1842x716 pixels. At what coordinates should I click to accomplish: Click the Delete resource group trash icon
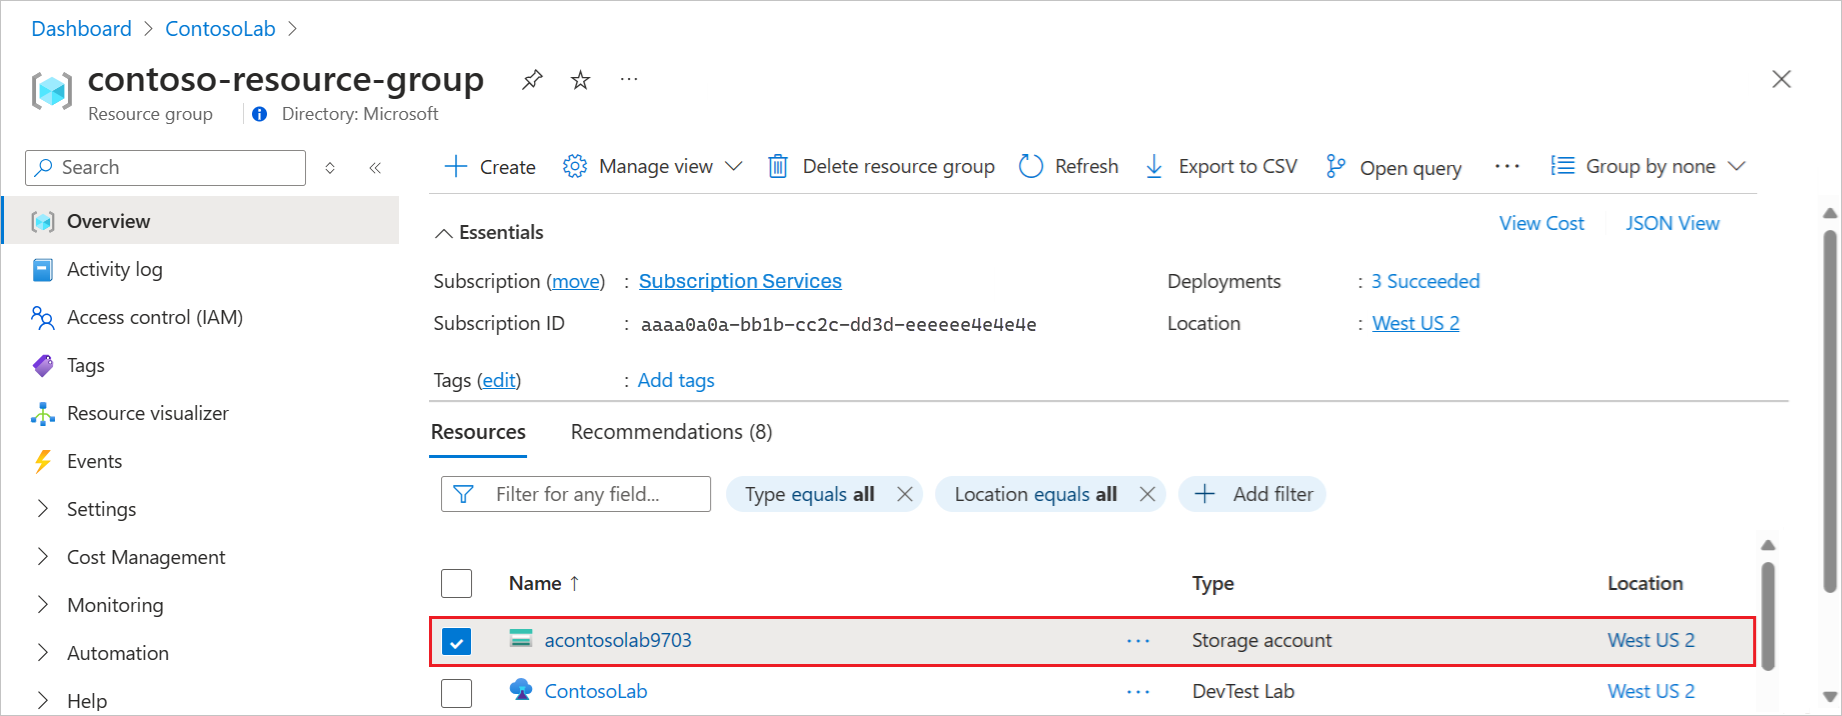coord(777,166)
